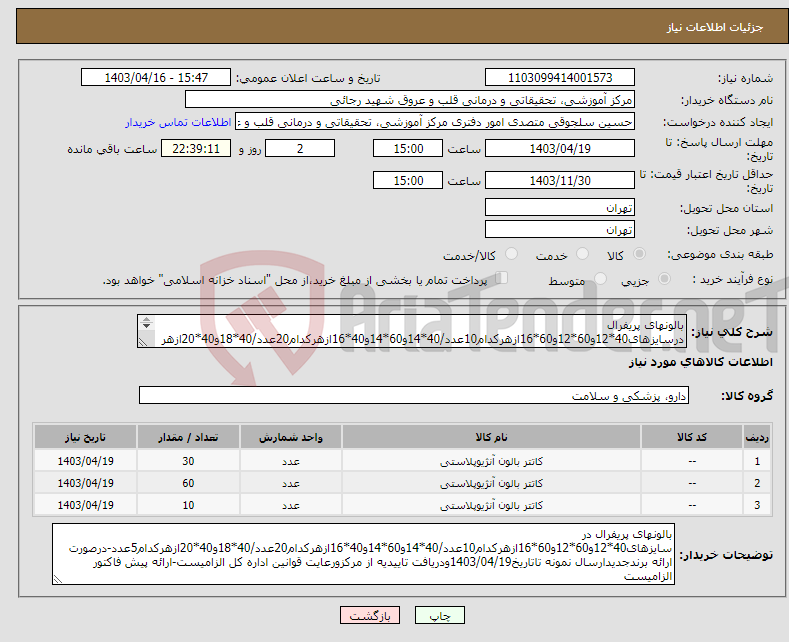The width and height of the screenshot is (789, 642).
Task: Click the response deadline date 1403/04/19
Action: 560,148
